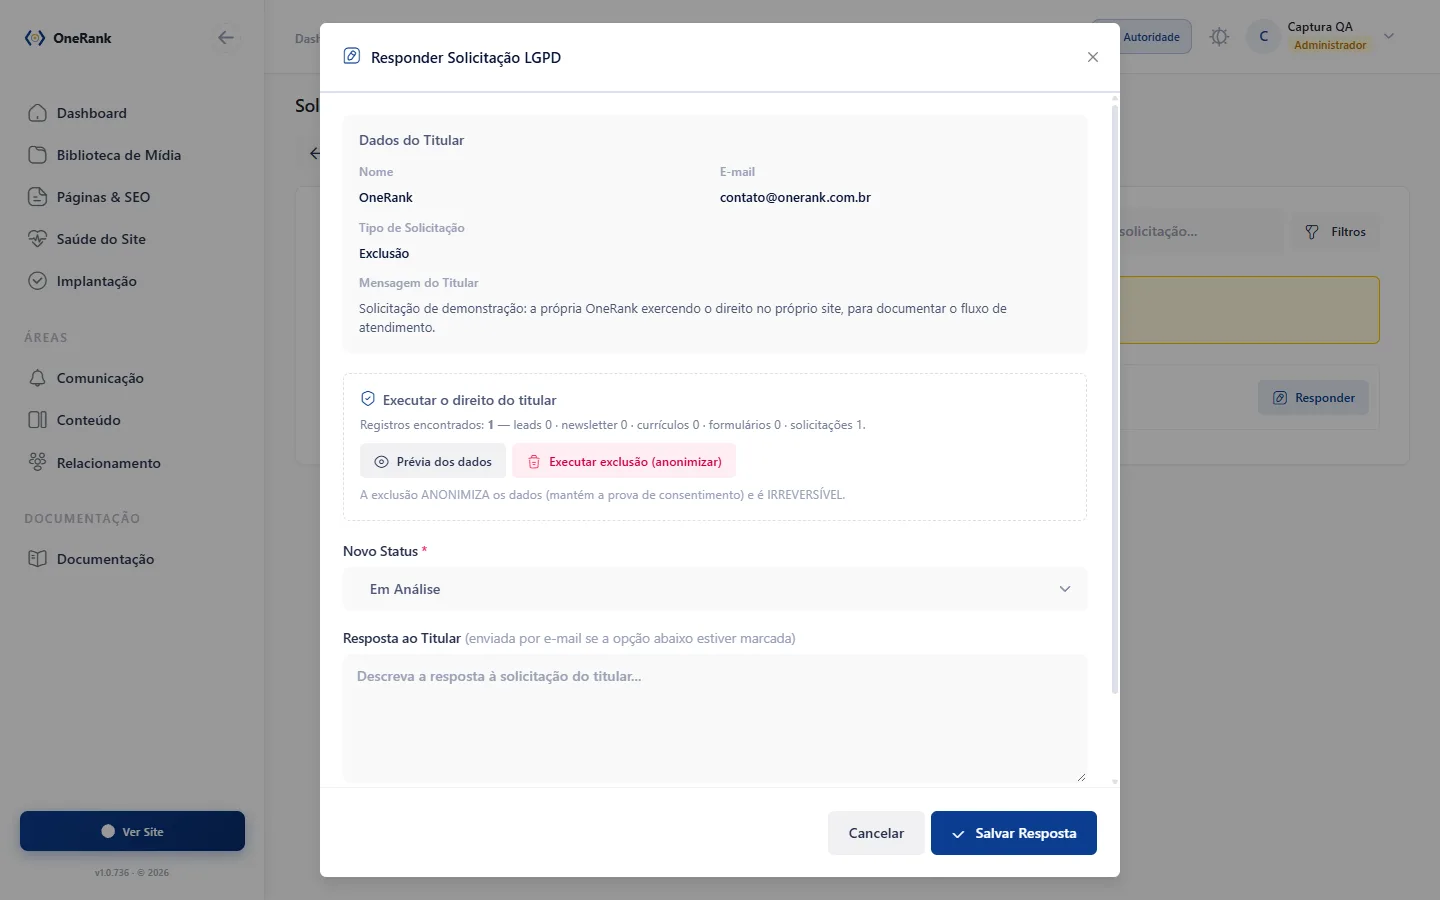Click the 'Registros encontrados' summary line
The image size is (1440, 900).
(x=613, y=425)
